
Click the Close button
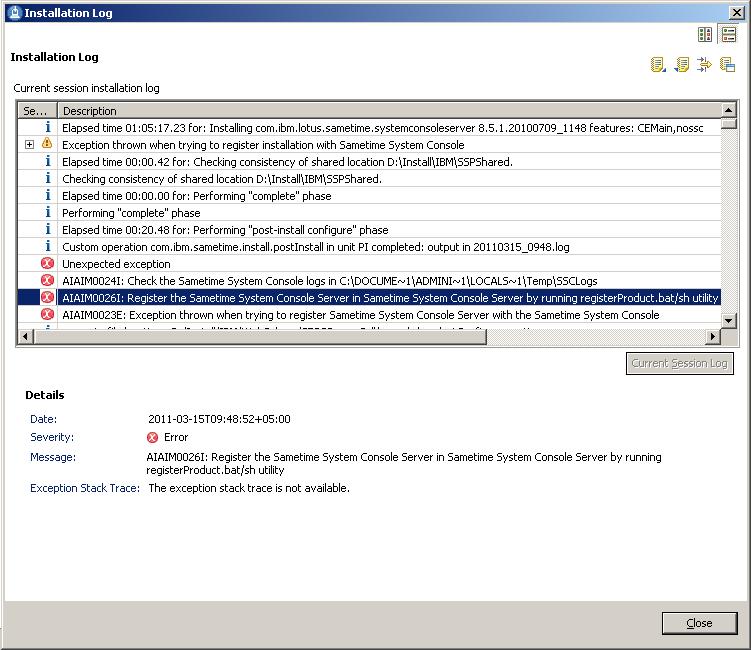pos(699,623)
